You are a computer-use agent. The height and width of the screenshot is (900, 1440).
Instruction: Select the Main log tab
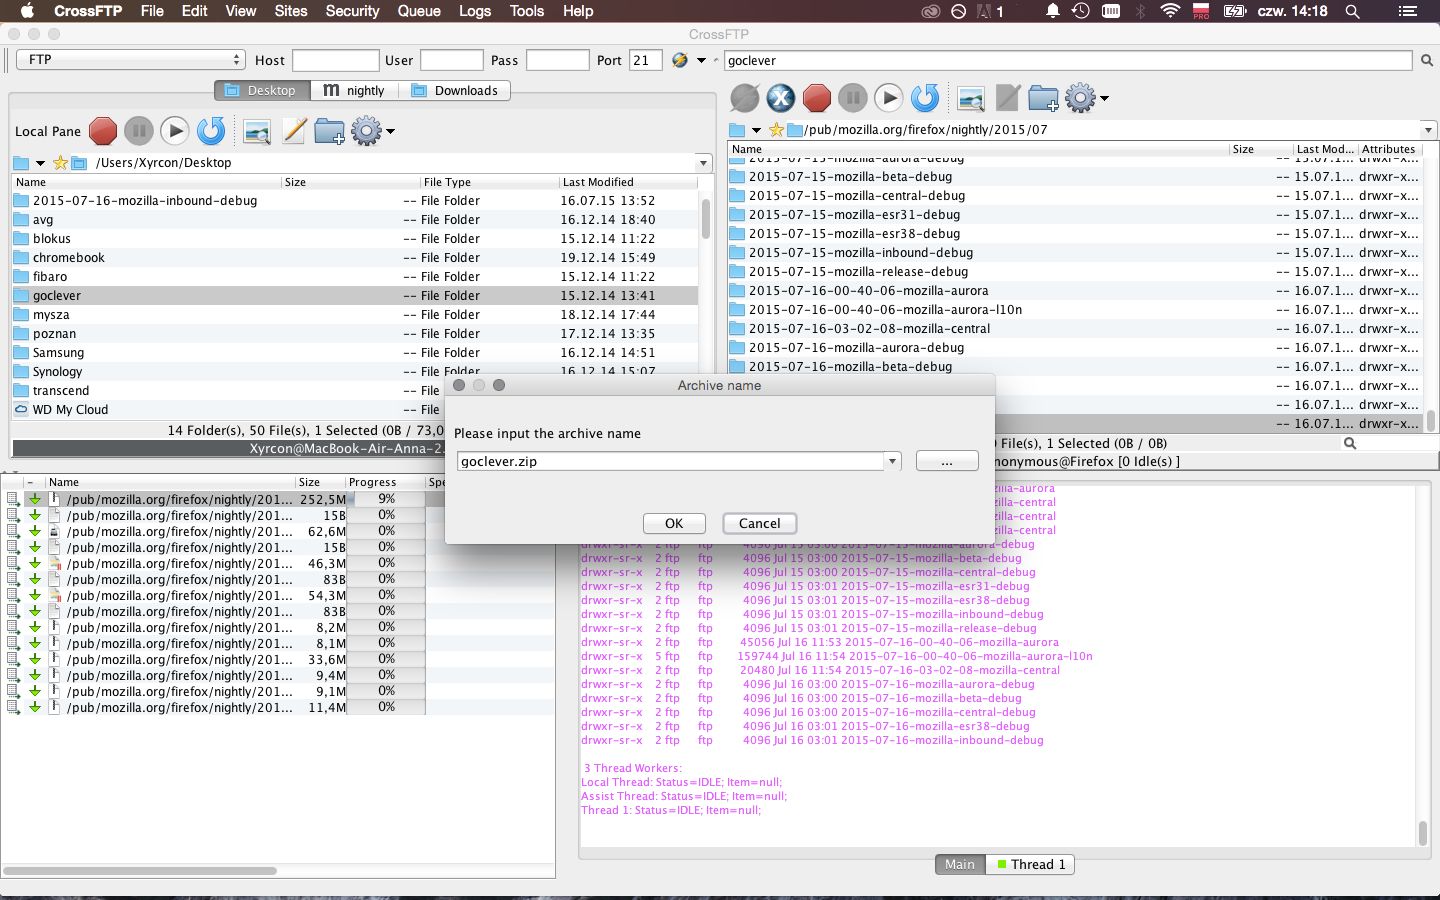(959, 864)
